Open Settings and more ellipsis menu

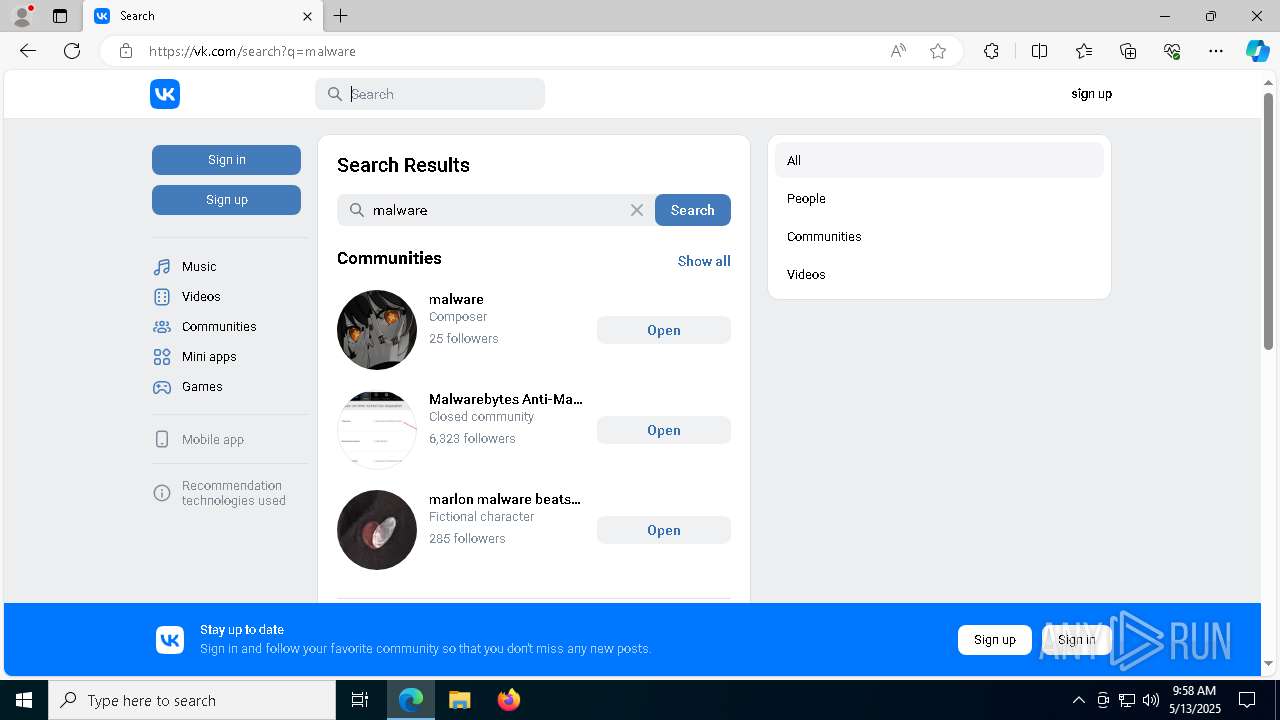click(x=1216, y=51)
